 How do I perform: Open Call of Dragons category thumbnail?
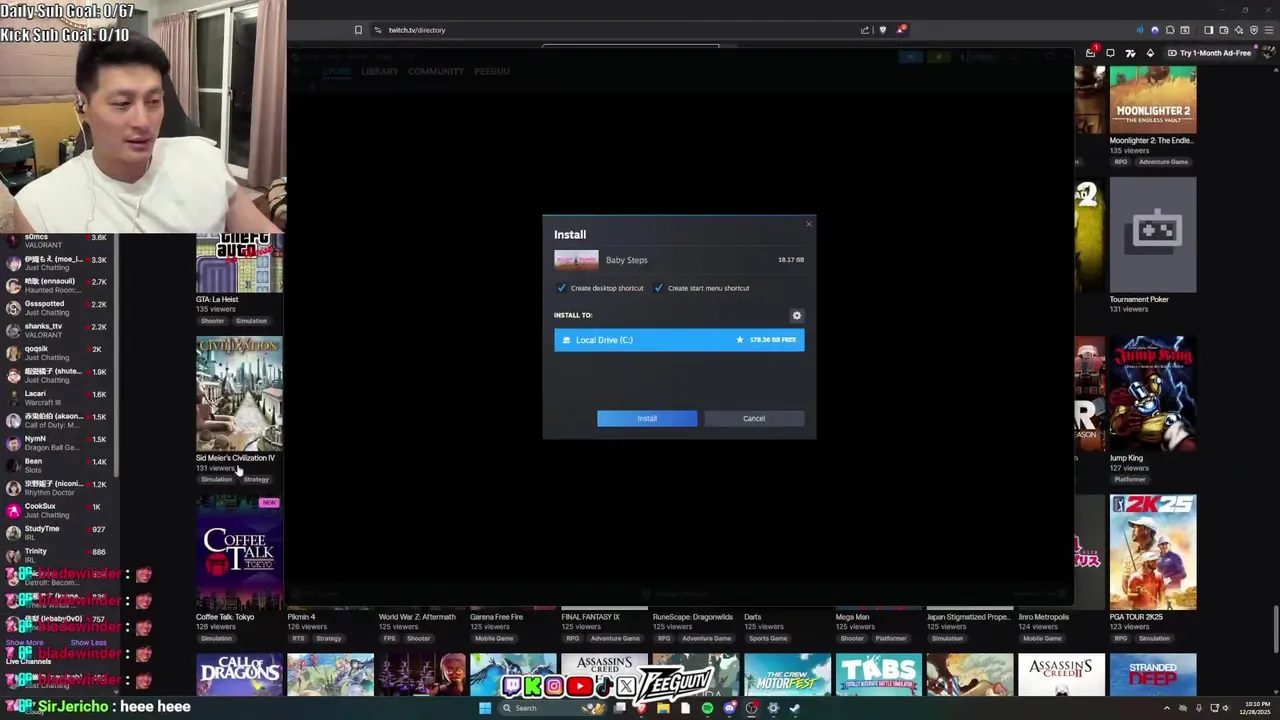[x=239, y=674]
